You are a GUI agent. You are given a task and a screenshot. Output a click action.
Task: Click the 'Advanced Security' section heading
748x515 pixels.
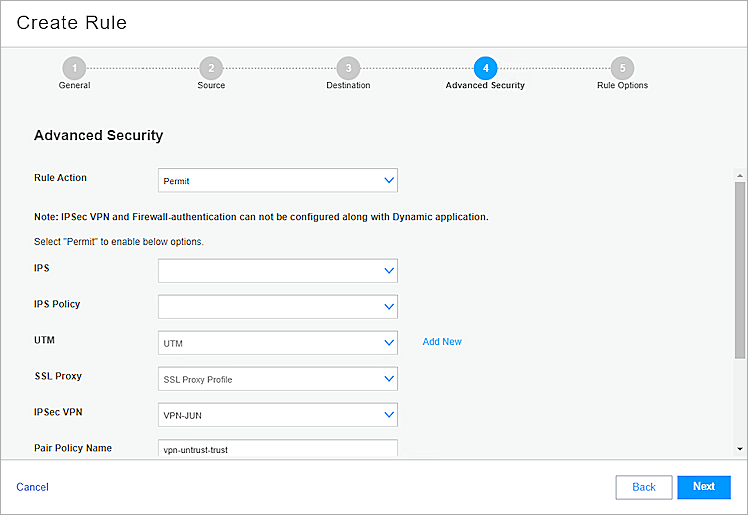point(98,135)
